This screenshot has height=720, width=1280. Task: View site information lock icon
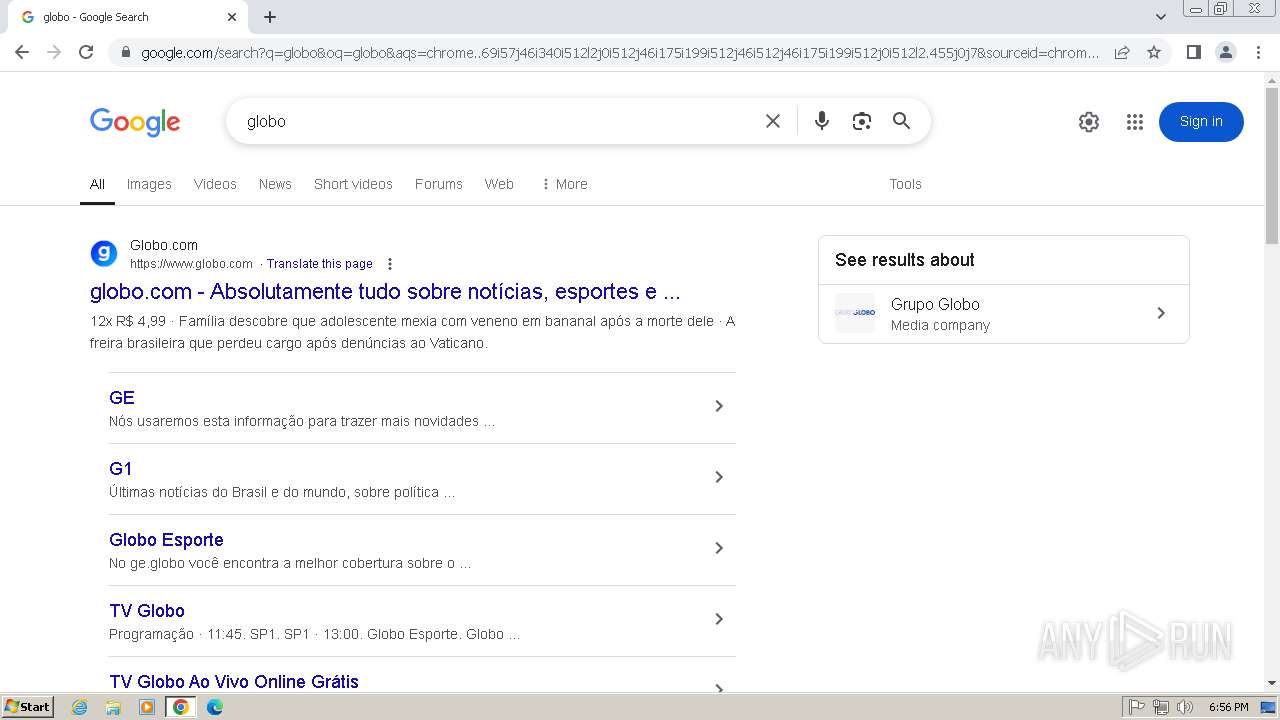(x=126, y=52)
